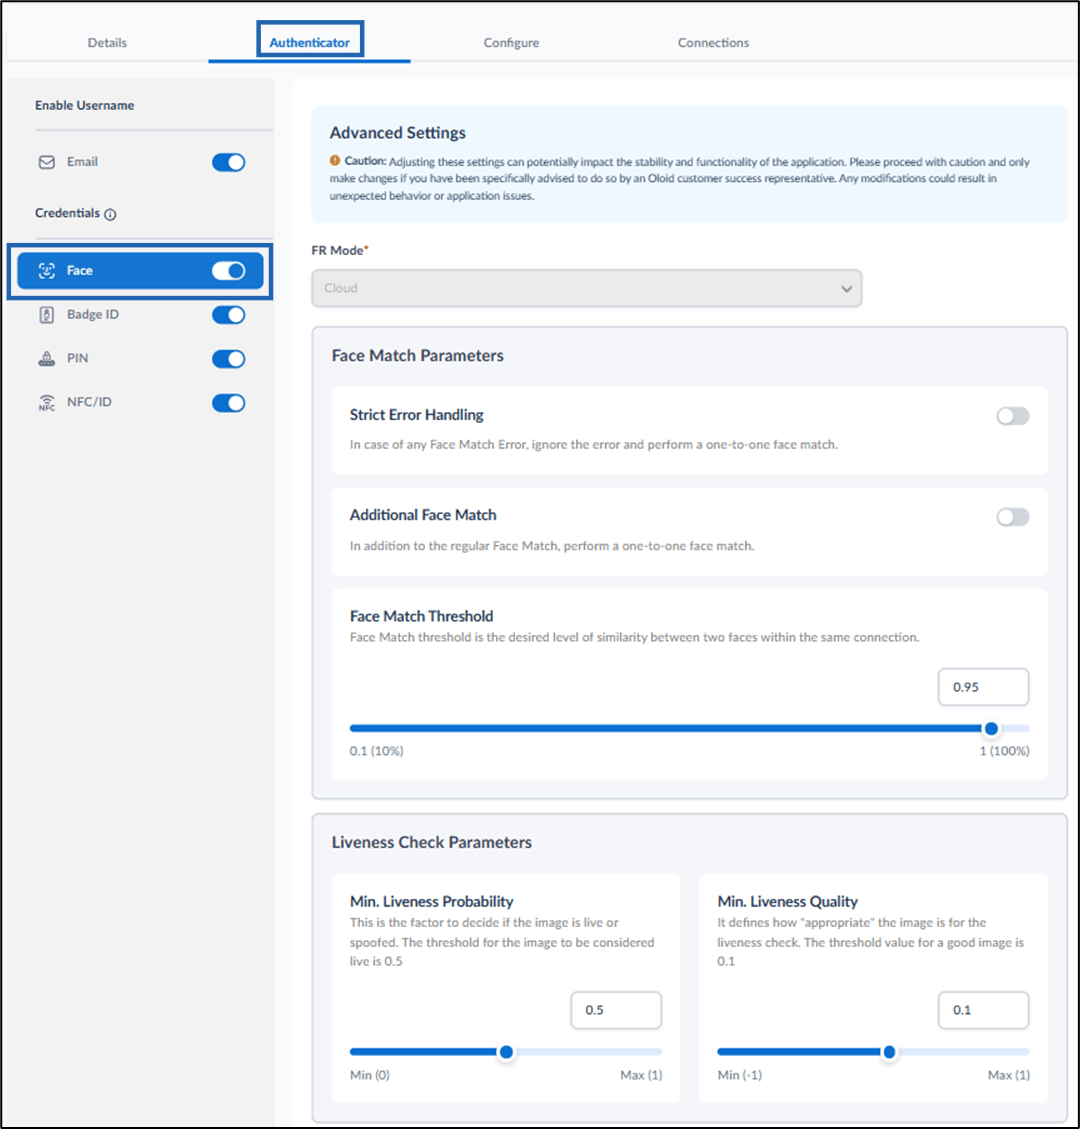The width and height of the screenshot is (1080, 1129).
Task: Click the Min (-1) label
Action: tap(739, 1075)
